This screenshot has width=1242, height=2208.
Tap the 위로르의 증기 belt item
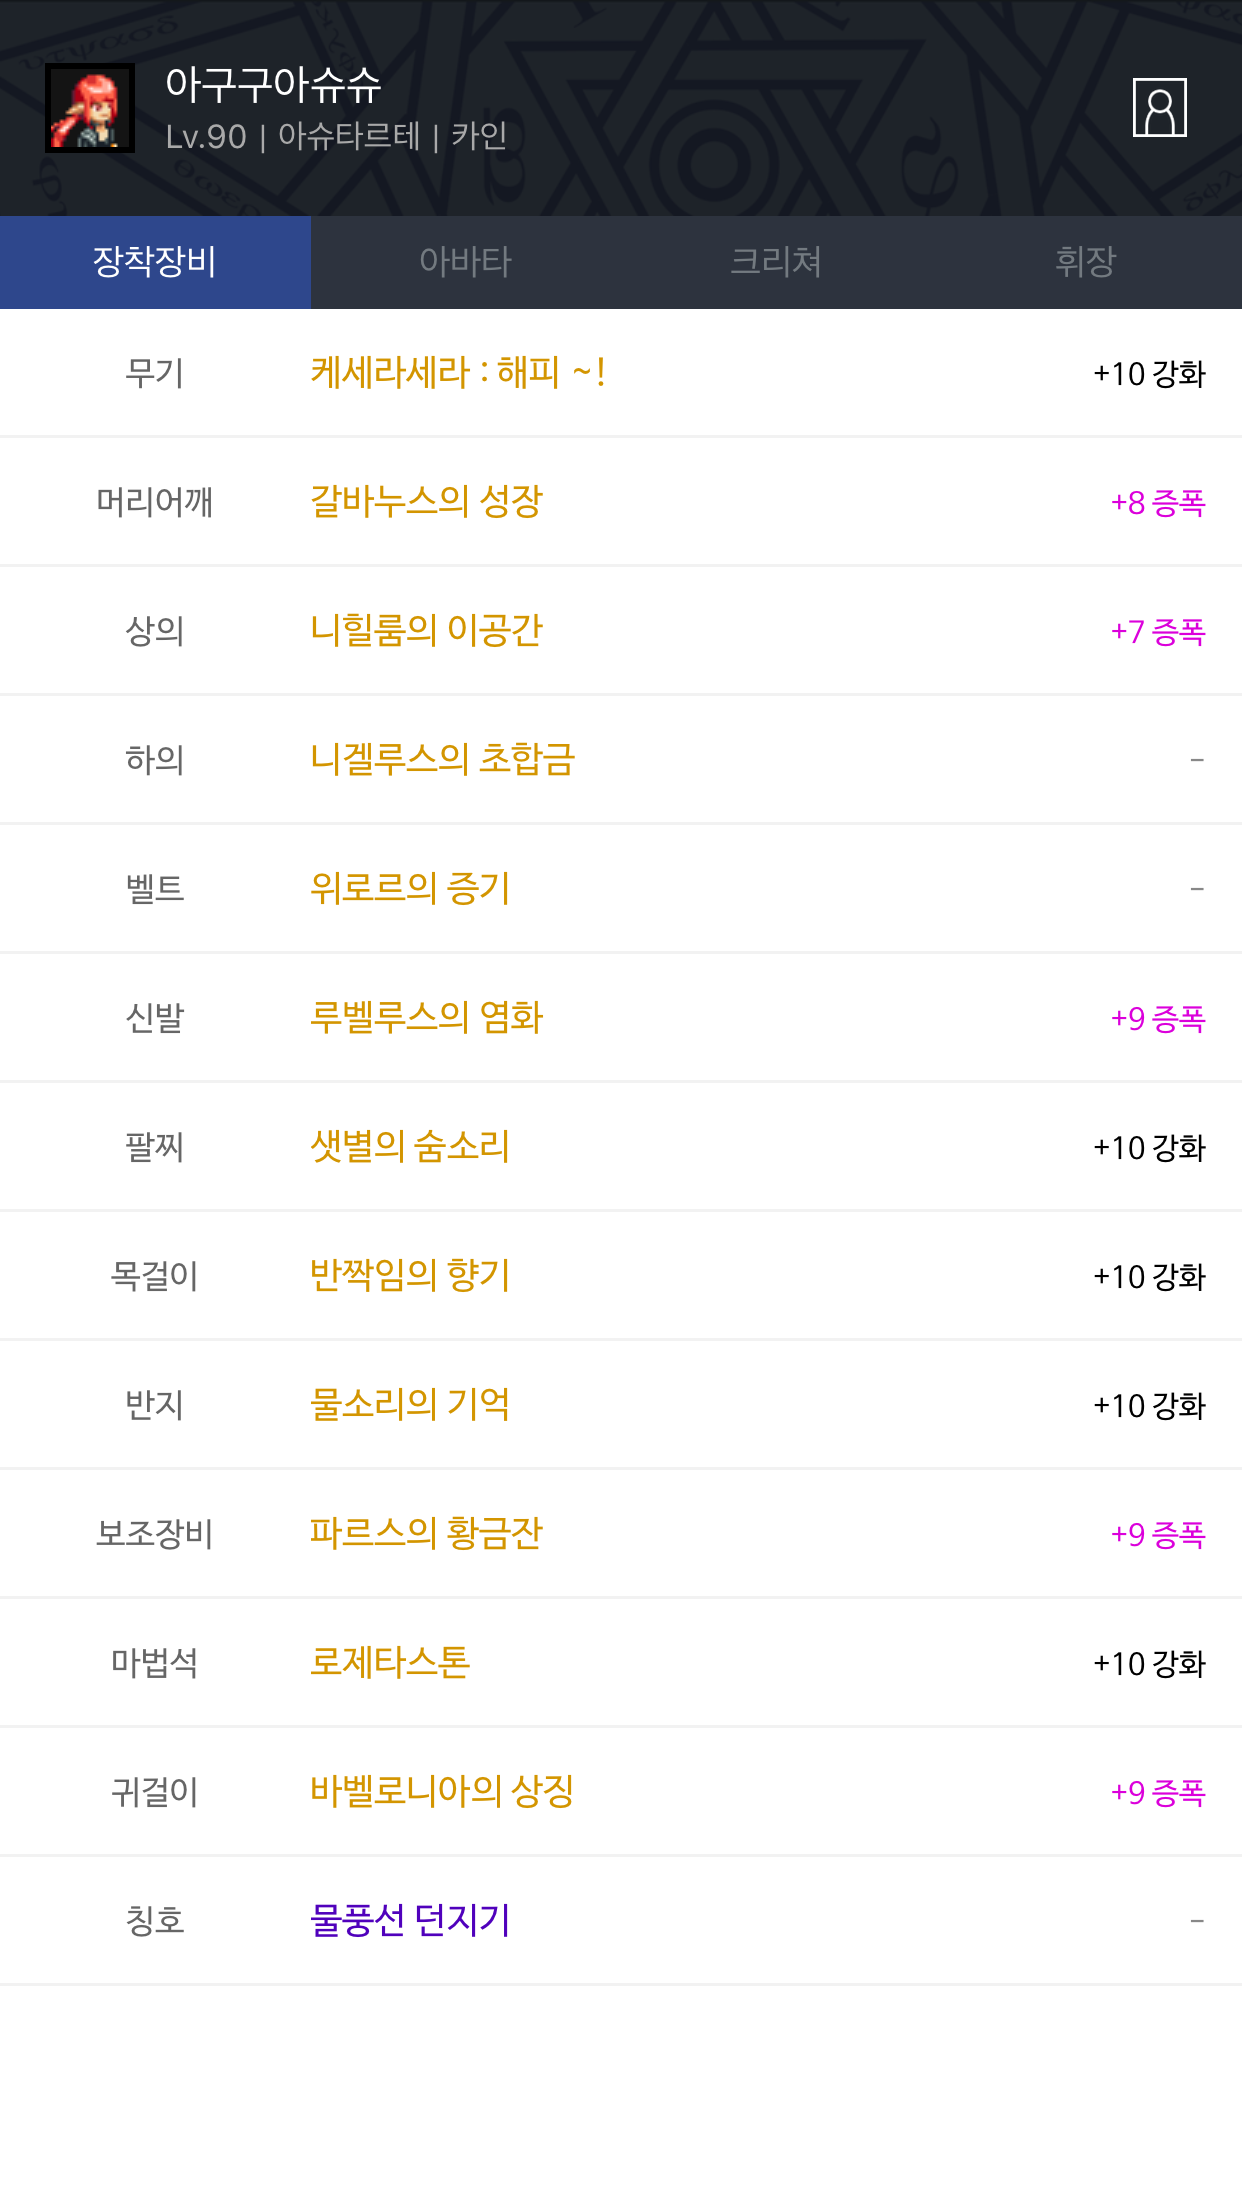click(410, 889)
